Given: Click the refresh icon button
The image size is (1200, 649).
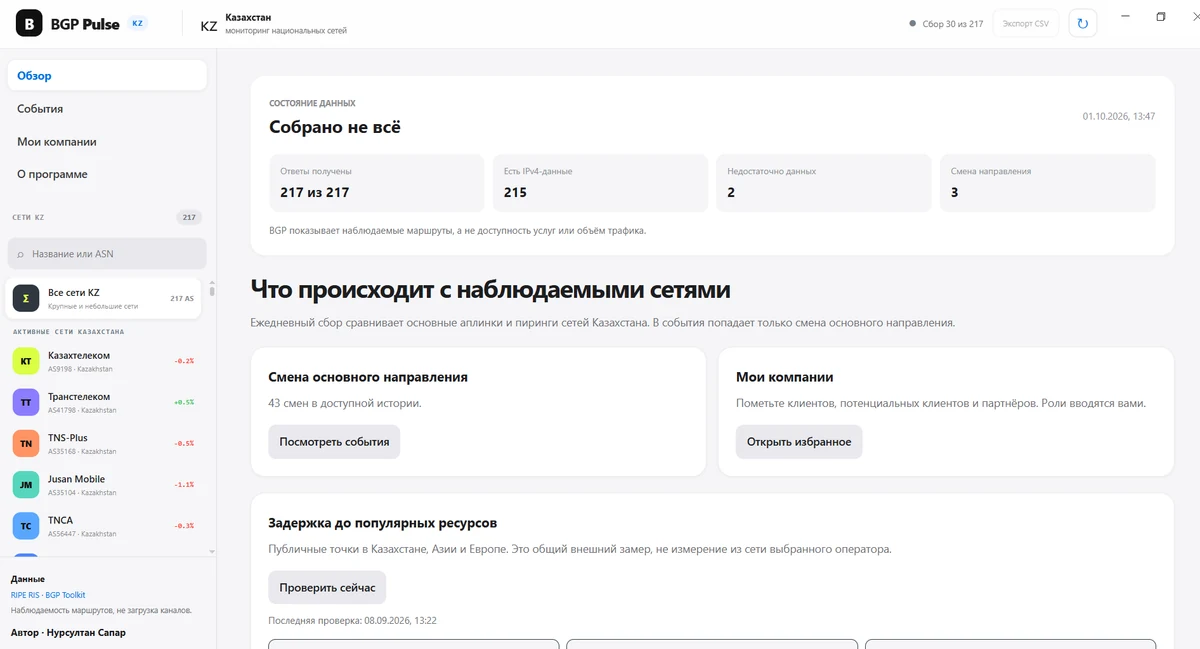Looking at the screenshot, I should point(1082,24).
